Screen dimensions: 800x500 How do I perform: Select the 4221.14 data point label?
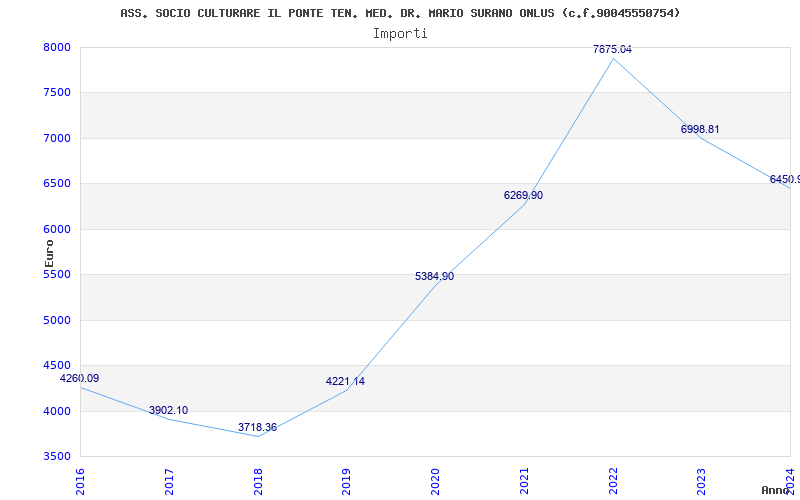(x=345, y=381)
